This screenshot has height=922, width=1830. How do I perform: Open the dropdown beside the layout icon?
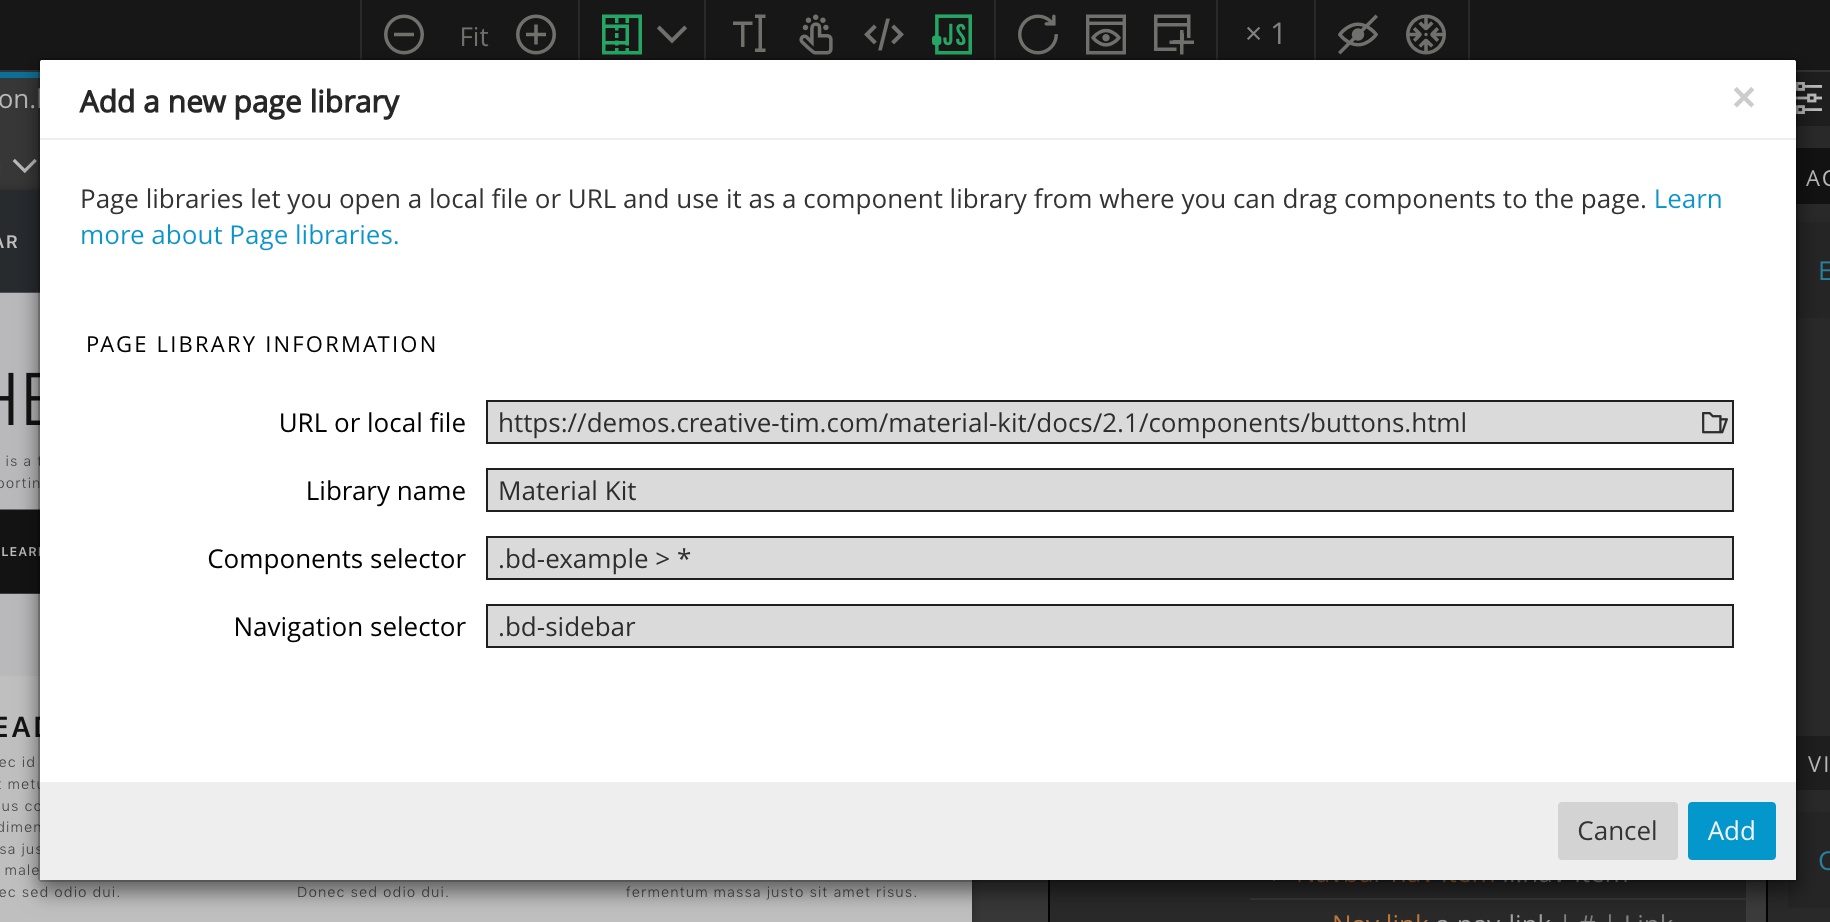pyautogui.click(x=673, y=35)
